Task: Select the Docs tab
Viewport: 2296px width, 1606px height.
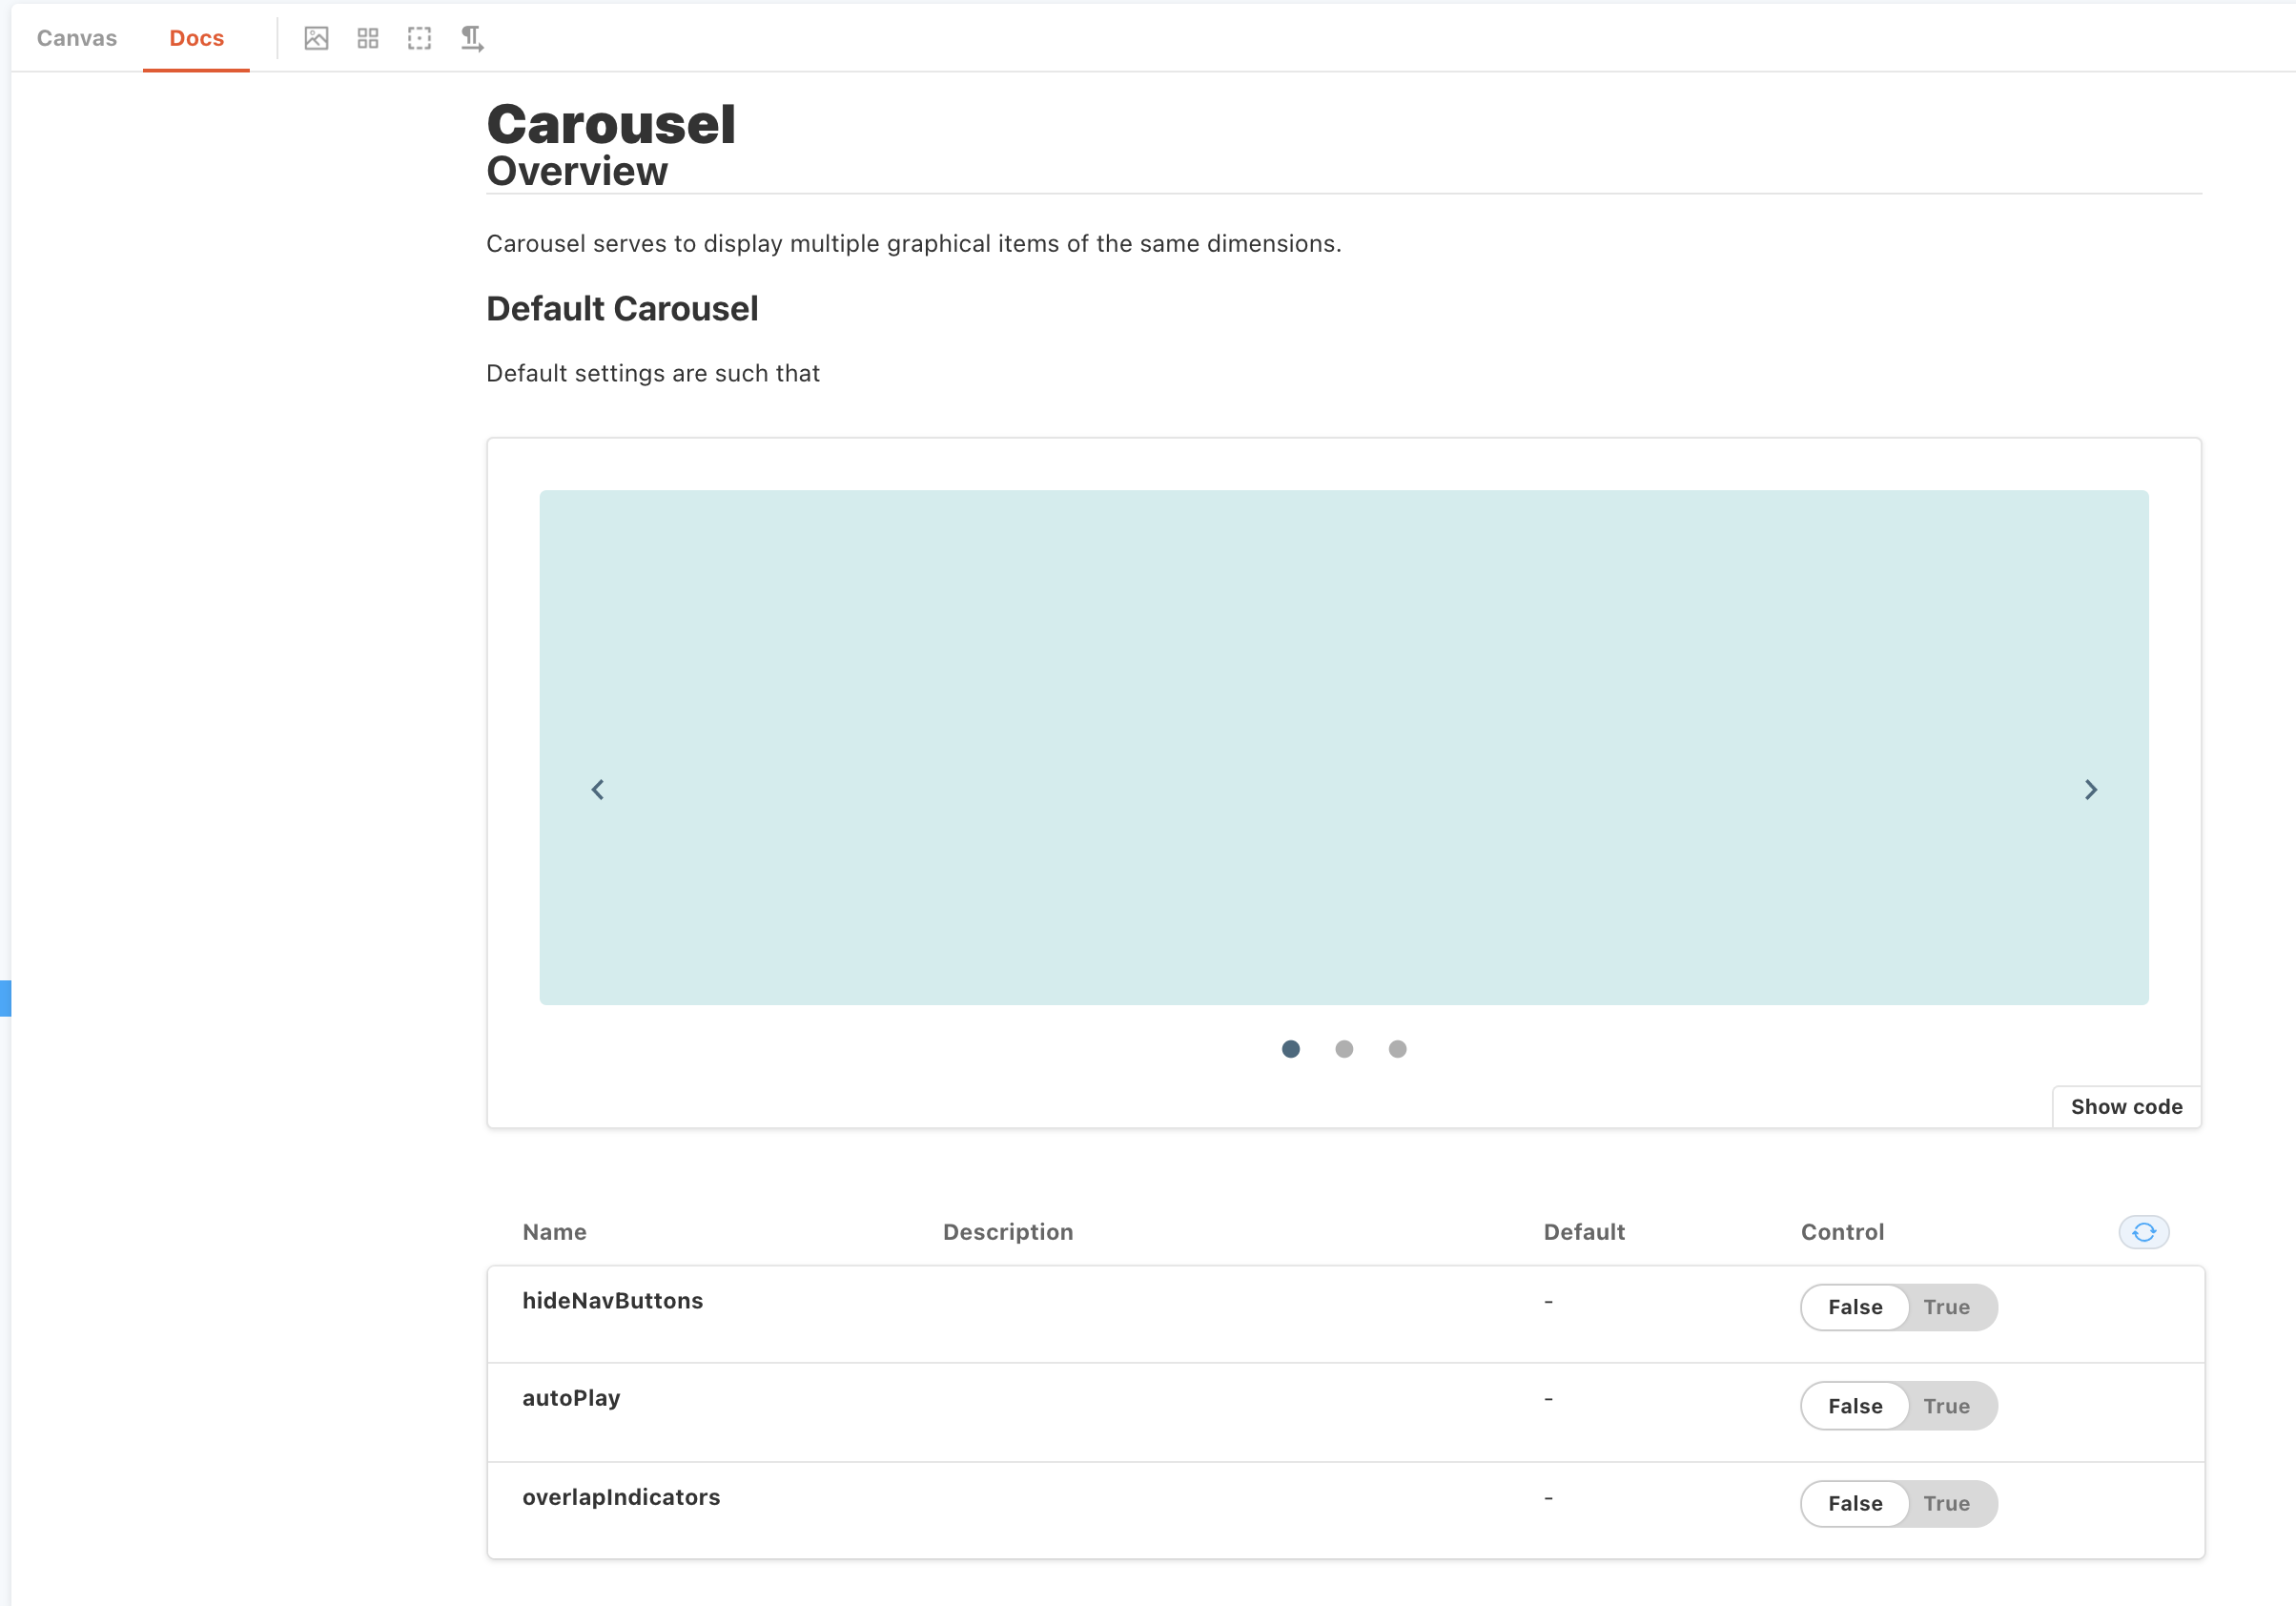Action: tap(196, 38)
